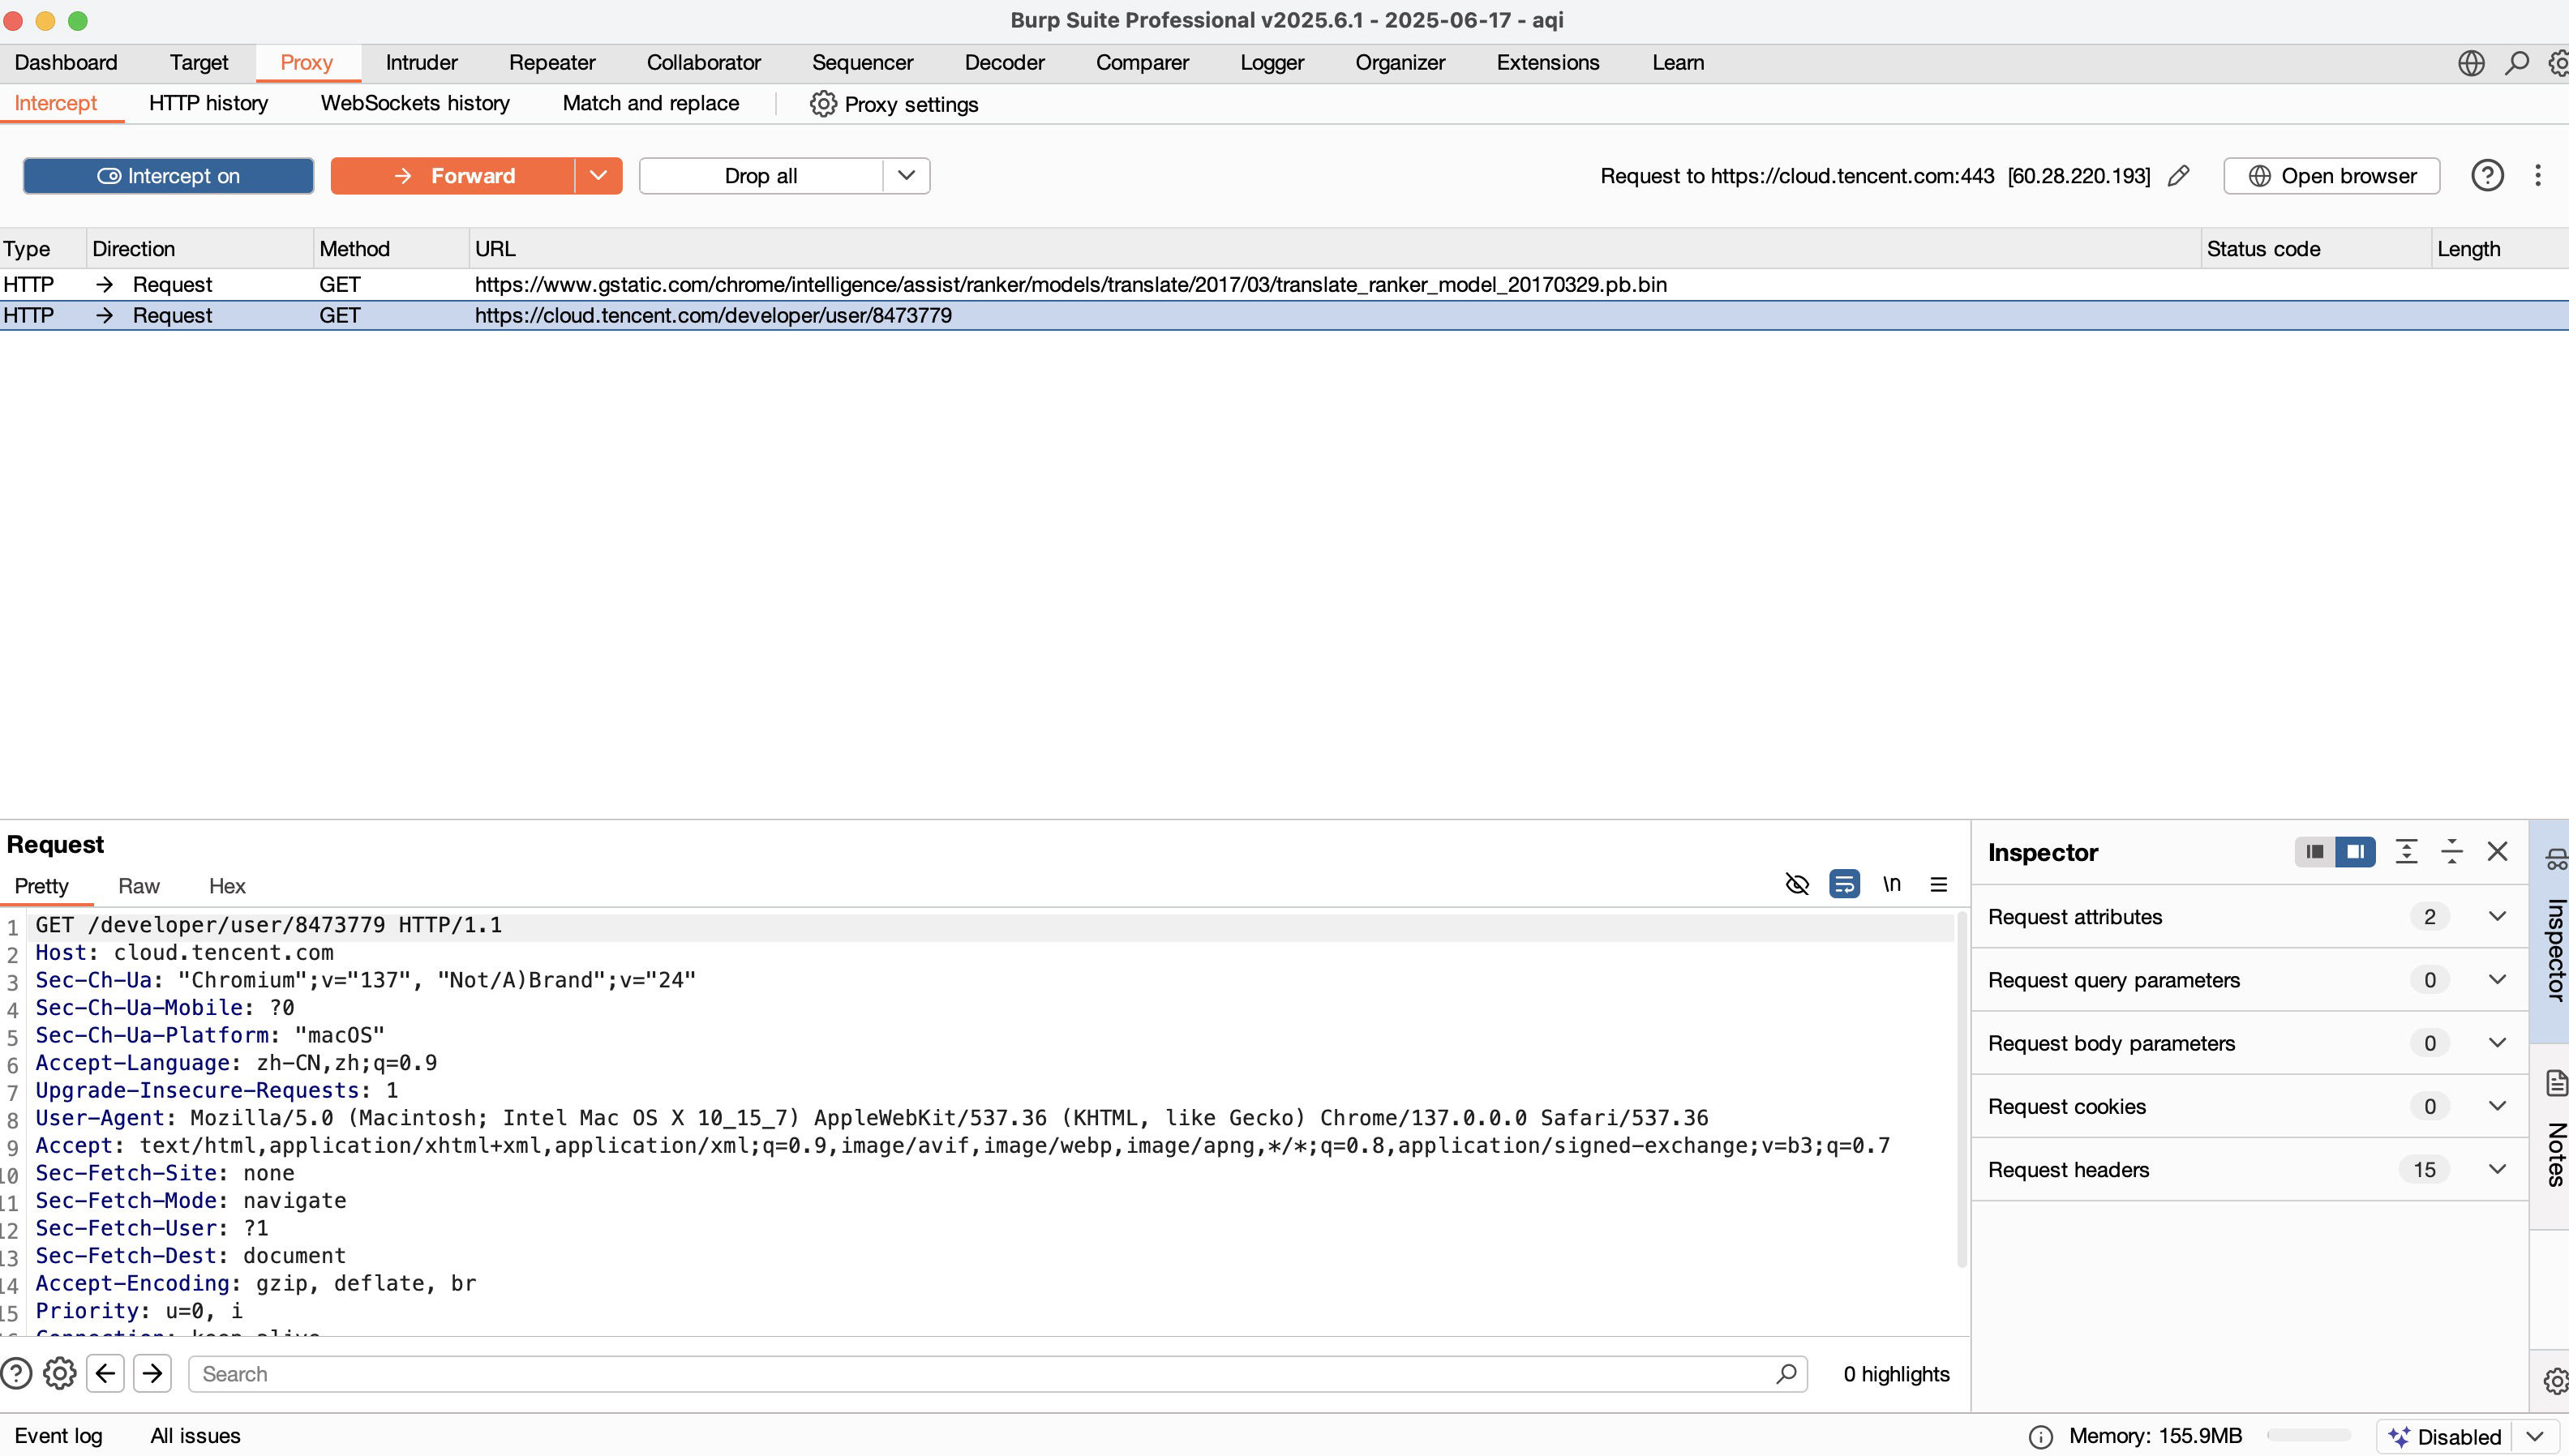Collapse all Inspector sections icon
Viewport: 2569px width, 1456px height.
tap(2451, 852)
